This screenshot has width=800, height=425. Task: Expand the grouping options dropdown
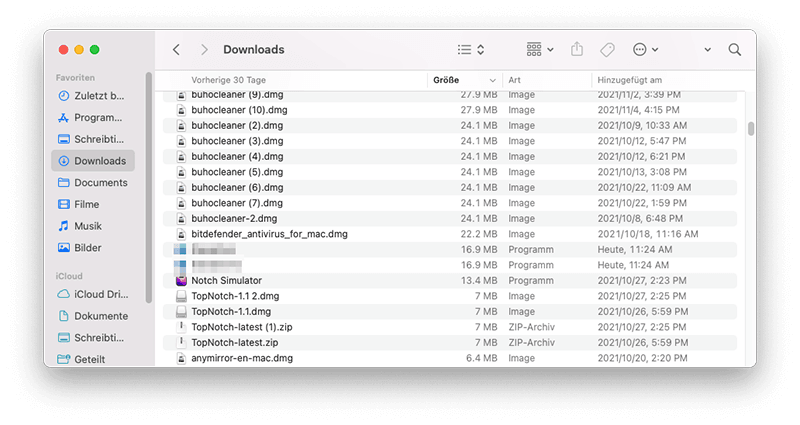pos(540,50)
